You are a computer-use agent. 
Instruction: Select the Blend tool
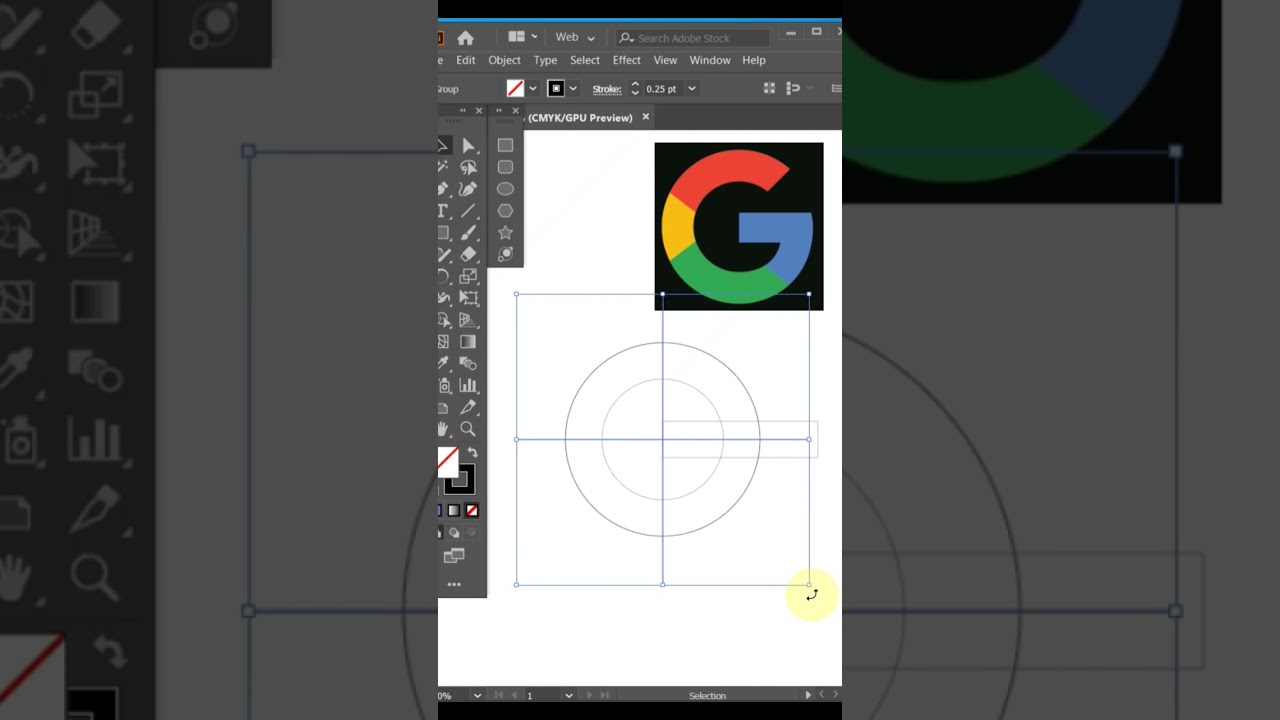pos(468,364)
